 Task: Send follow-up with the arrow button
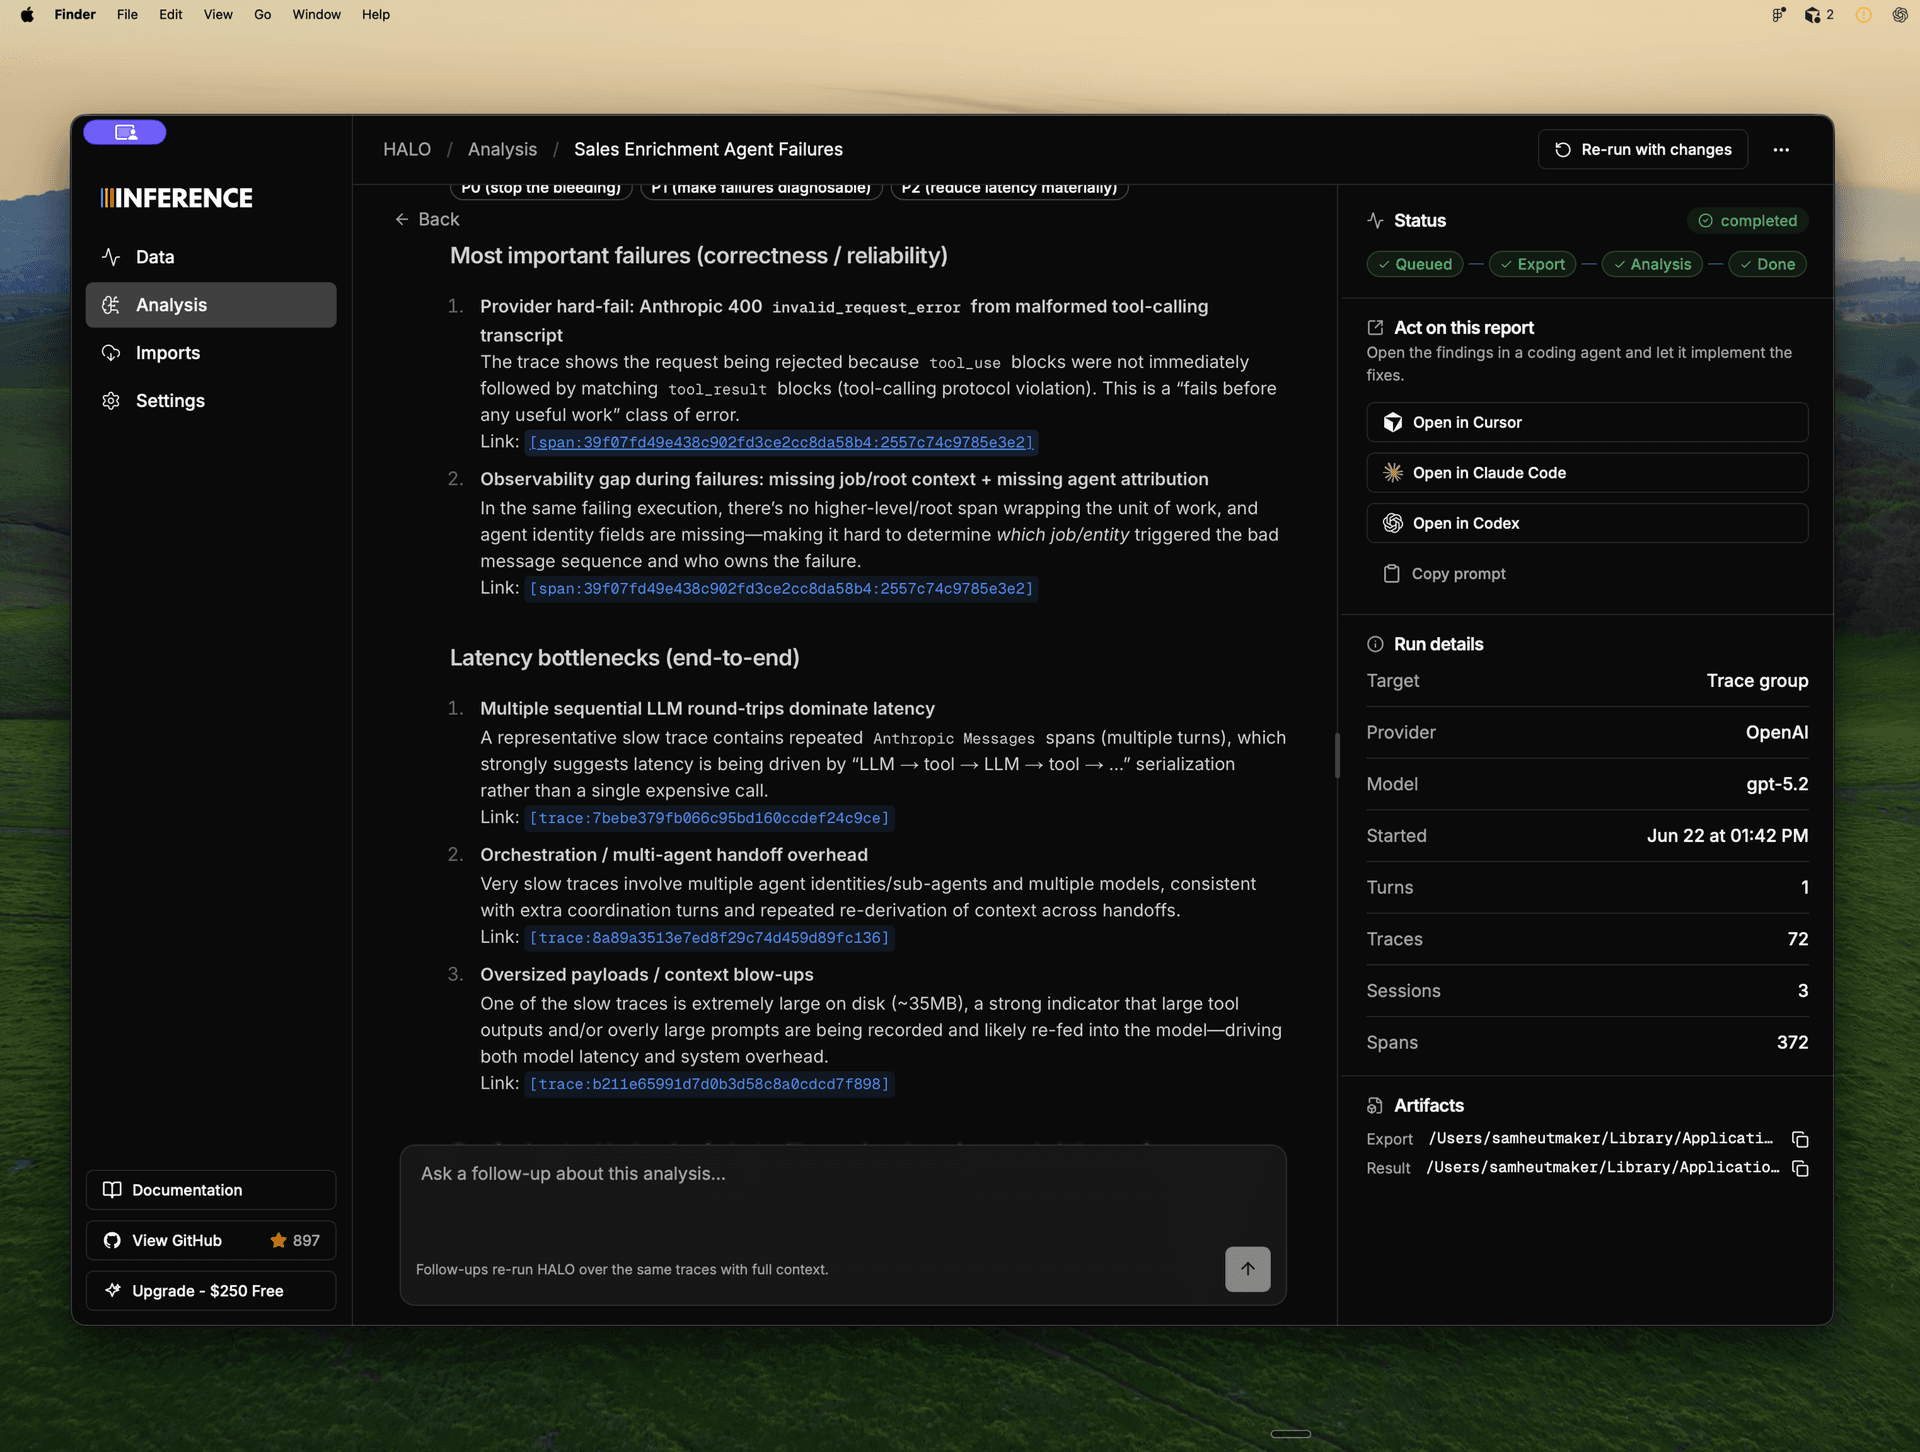1247,1269
